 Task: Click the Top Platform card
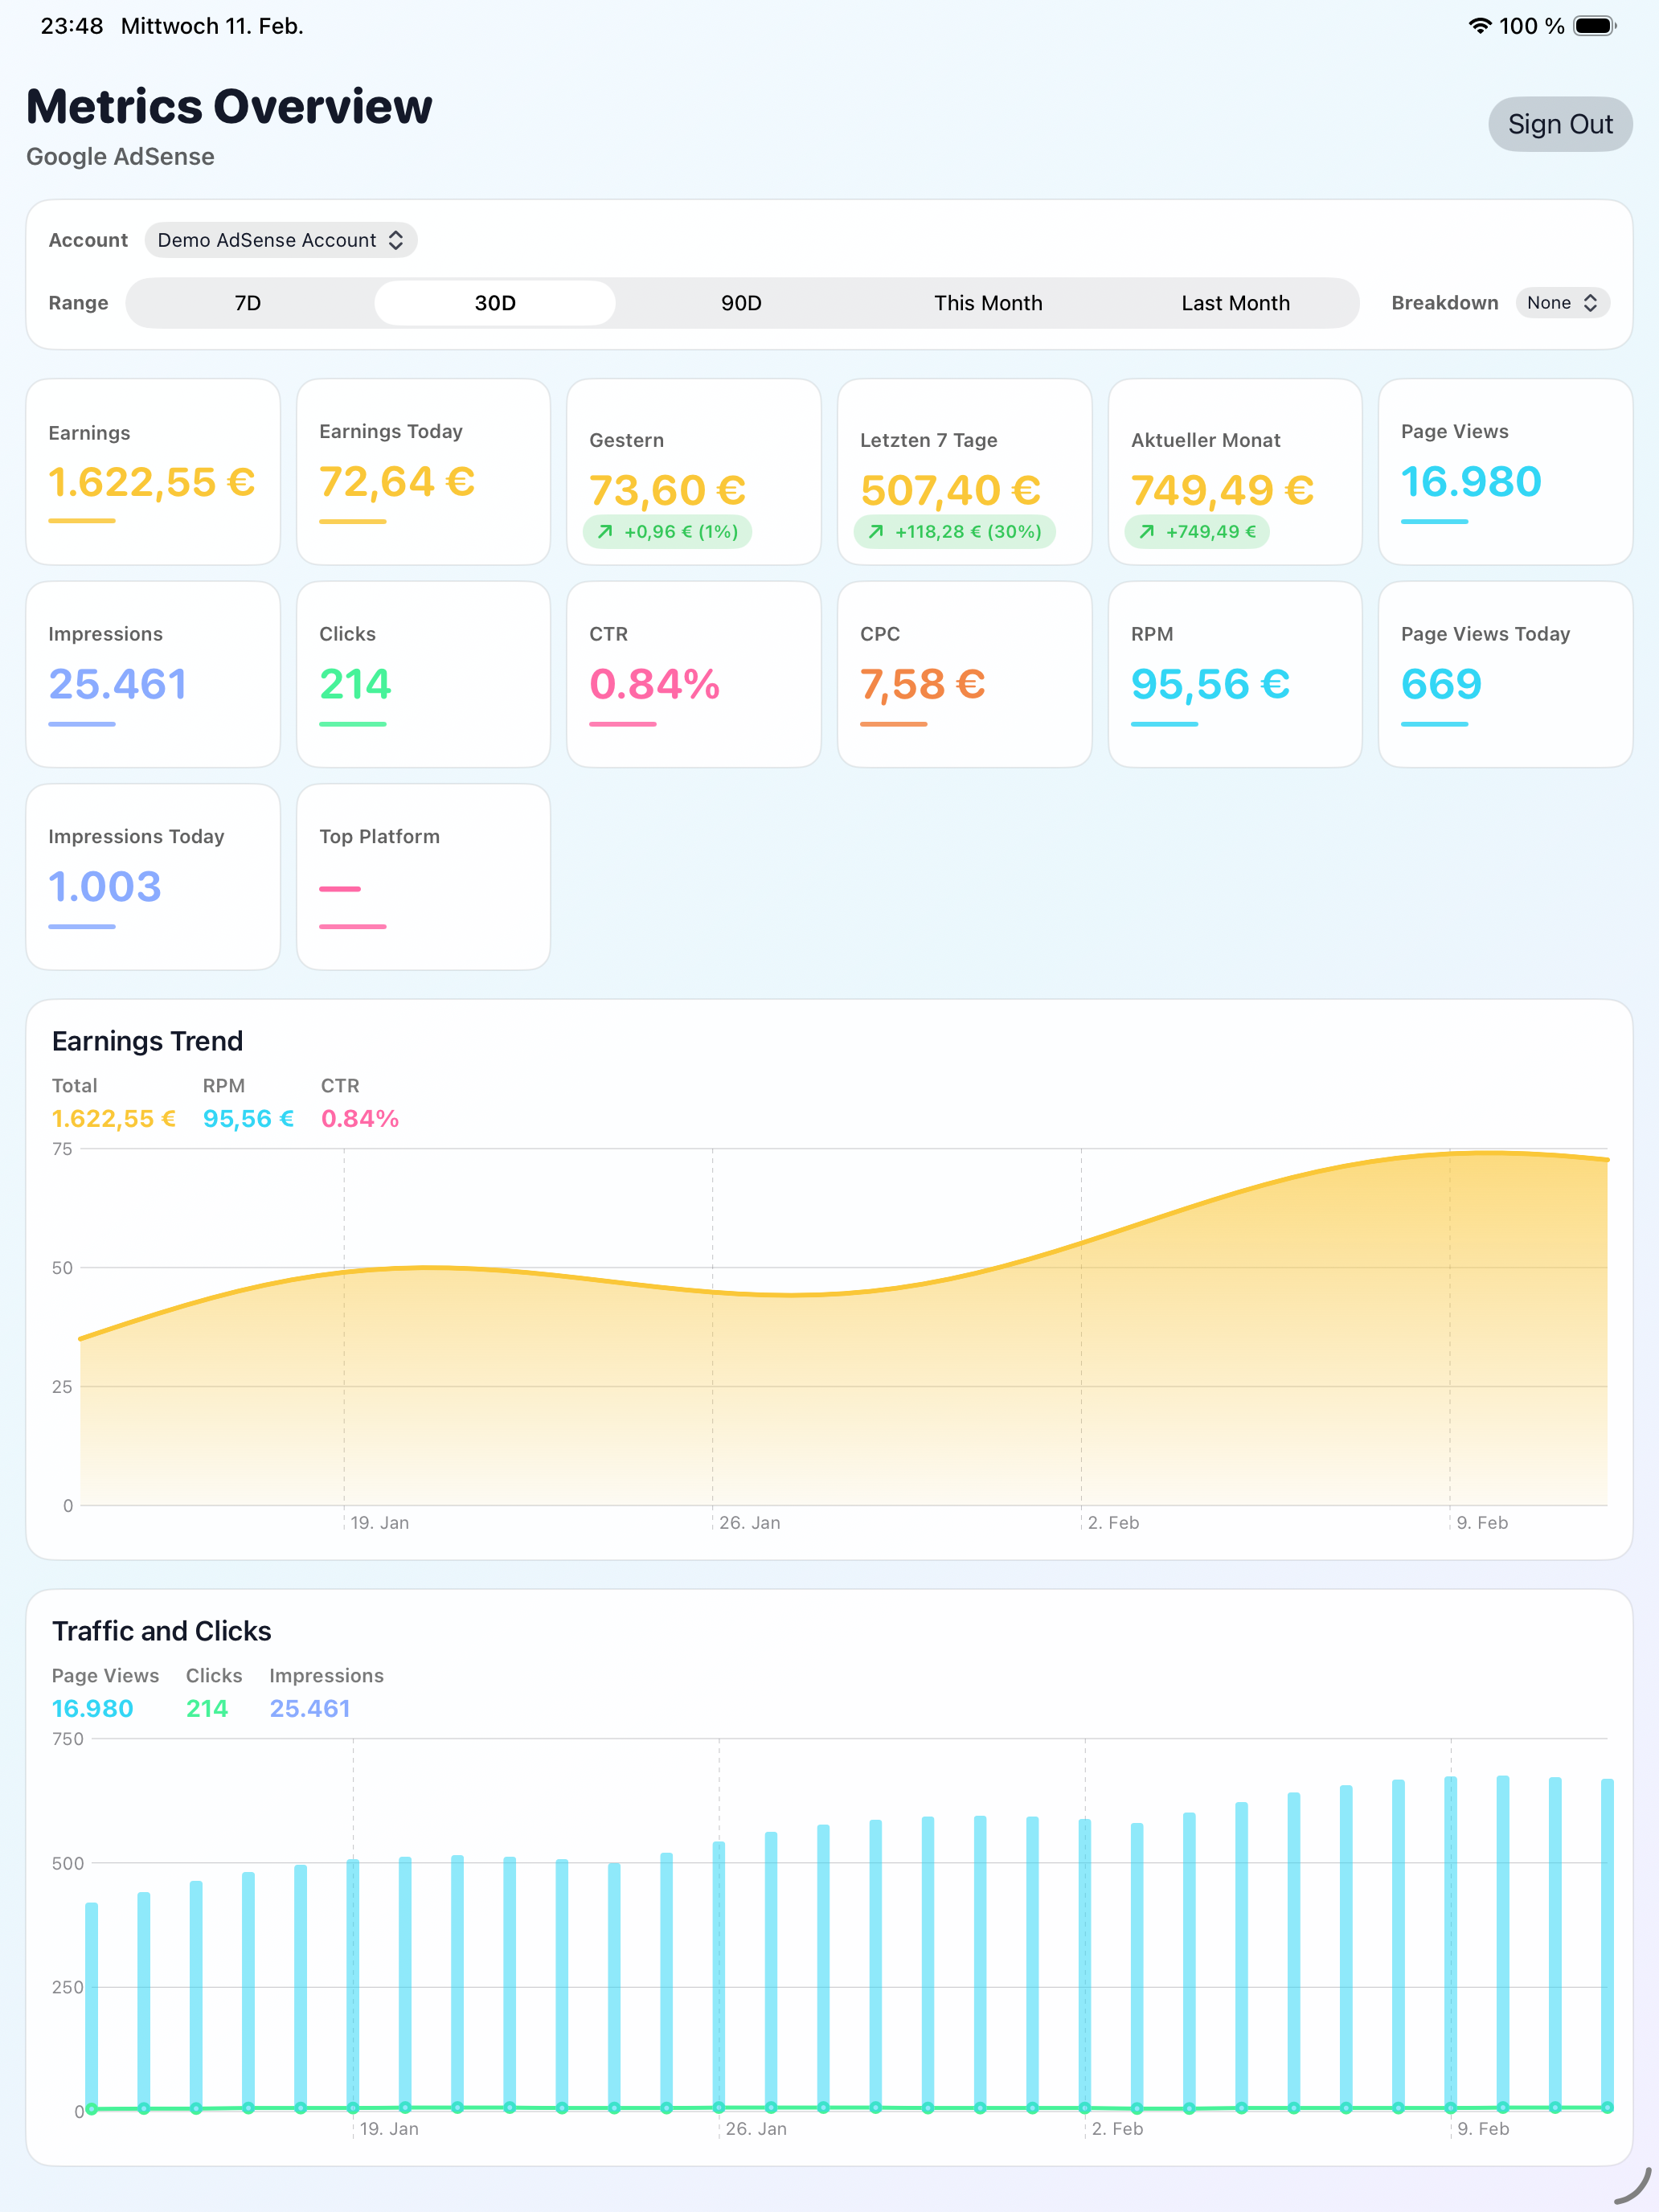tap(423, 877)
